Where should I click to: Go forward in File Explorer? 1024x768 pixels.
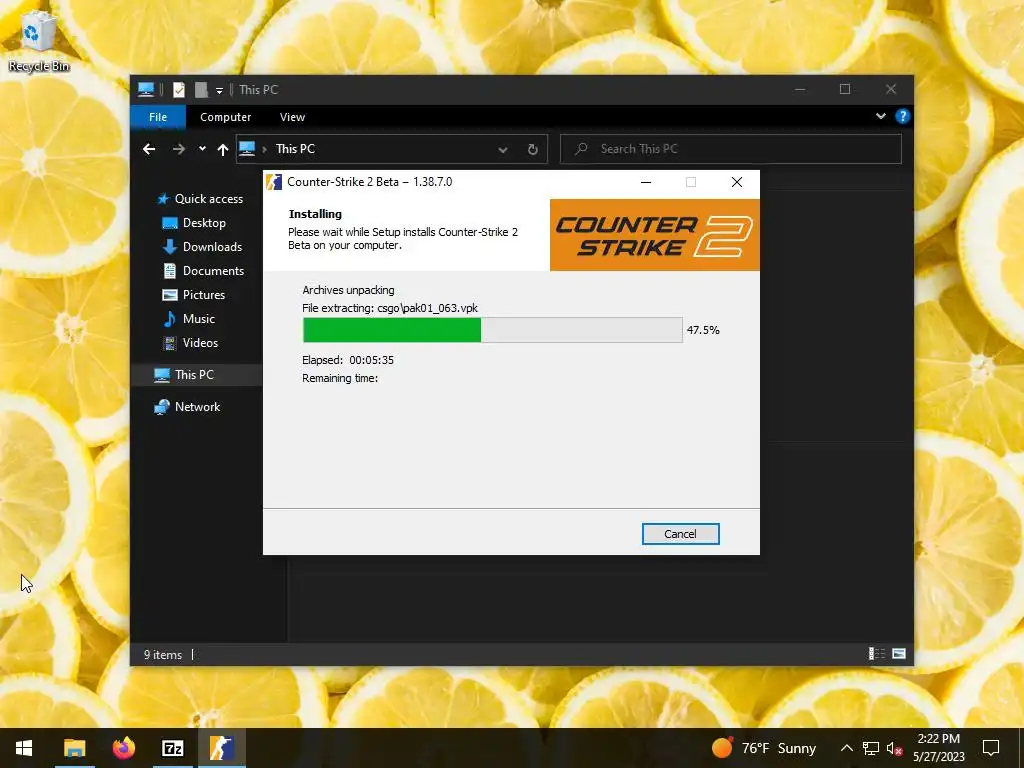click(178, 149)
